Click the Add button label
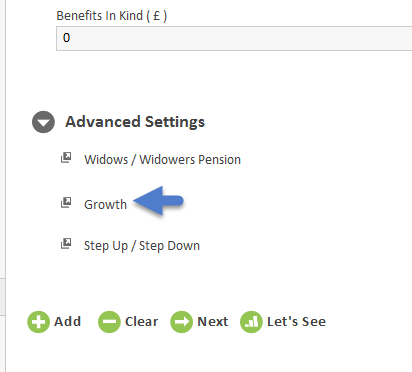Image resolution: width=412 pixels, height=372 pixels. [x=68, y=322]
